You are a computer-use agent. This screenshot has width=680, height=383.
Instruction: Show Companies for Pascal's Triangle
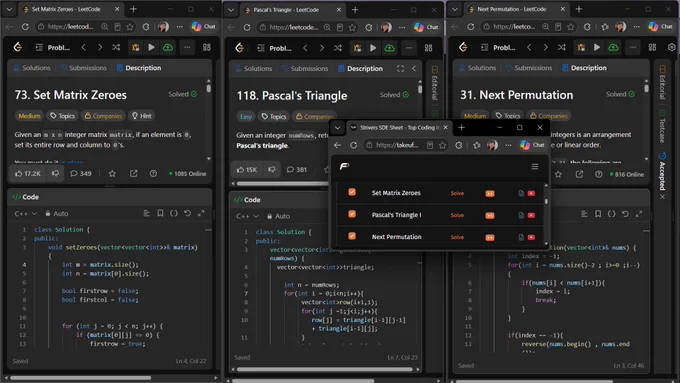[x=314, y=116]
